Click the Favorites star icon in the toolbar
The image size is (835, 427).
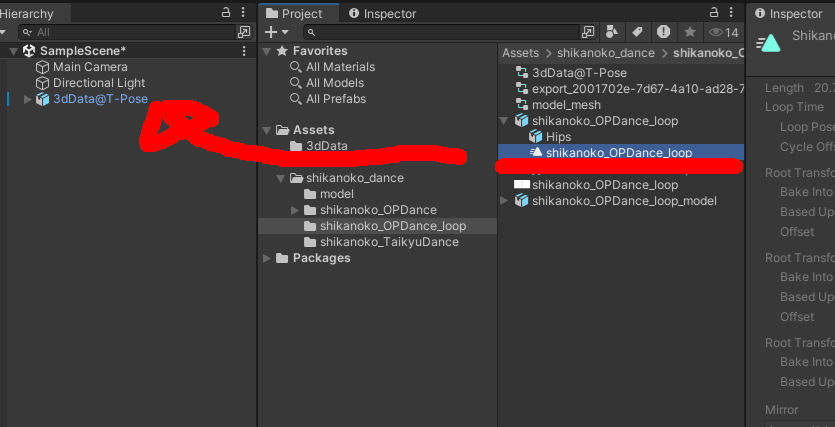coord(690,32)
